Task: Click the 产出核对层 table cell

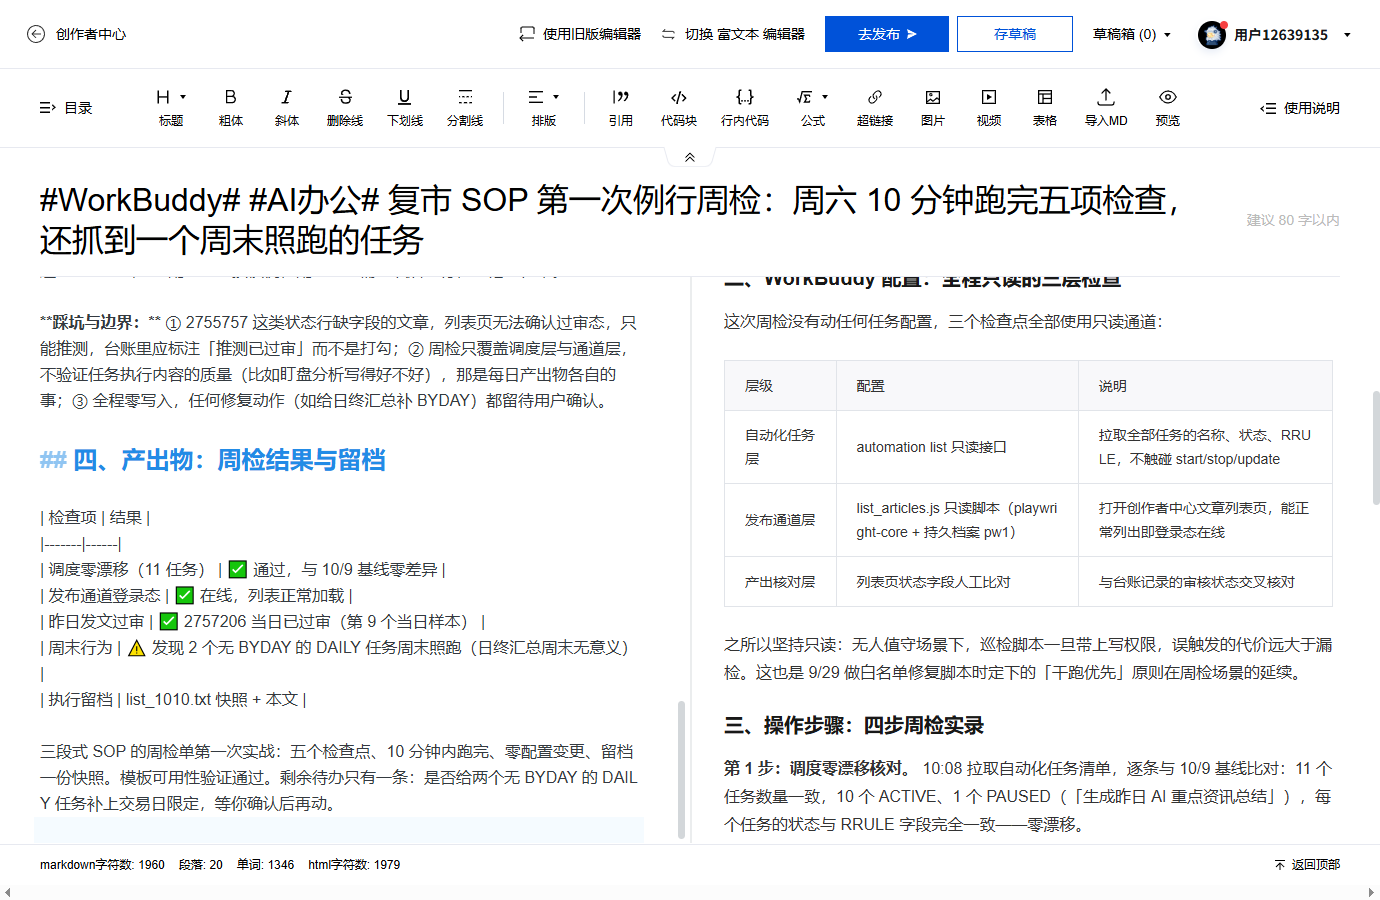Action: 780,582
